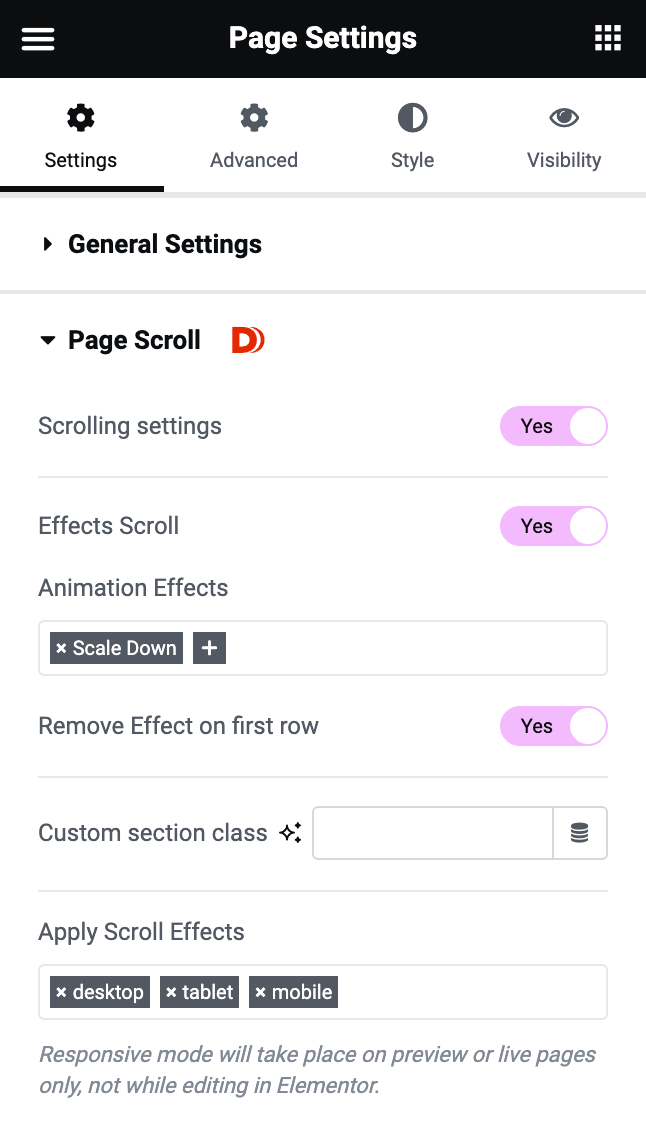Remove the Scale Down effect tag

tap(60, 648)
